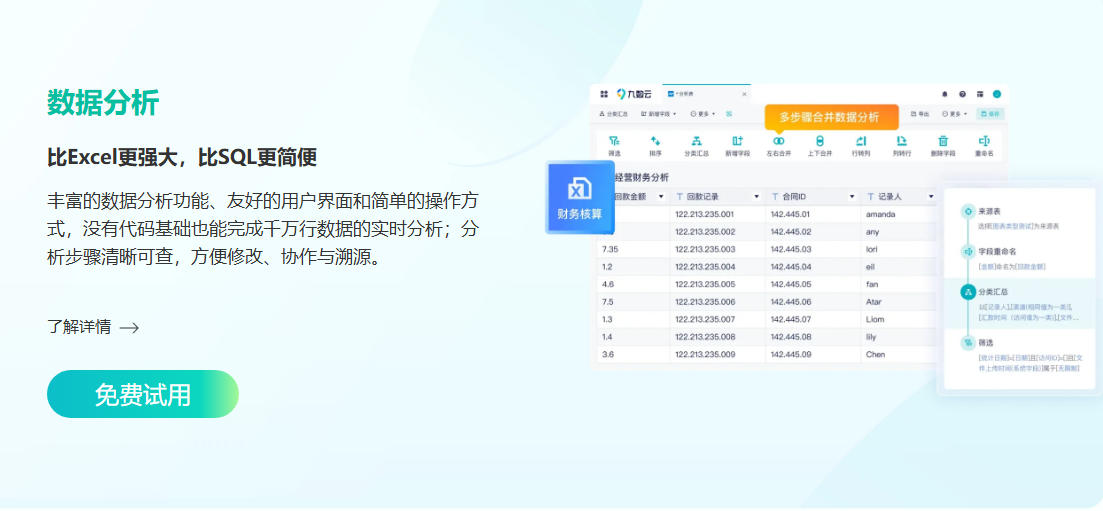Open the 合同ID column dropdown arrow

pos(852,196)
